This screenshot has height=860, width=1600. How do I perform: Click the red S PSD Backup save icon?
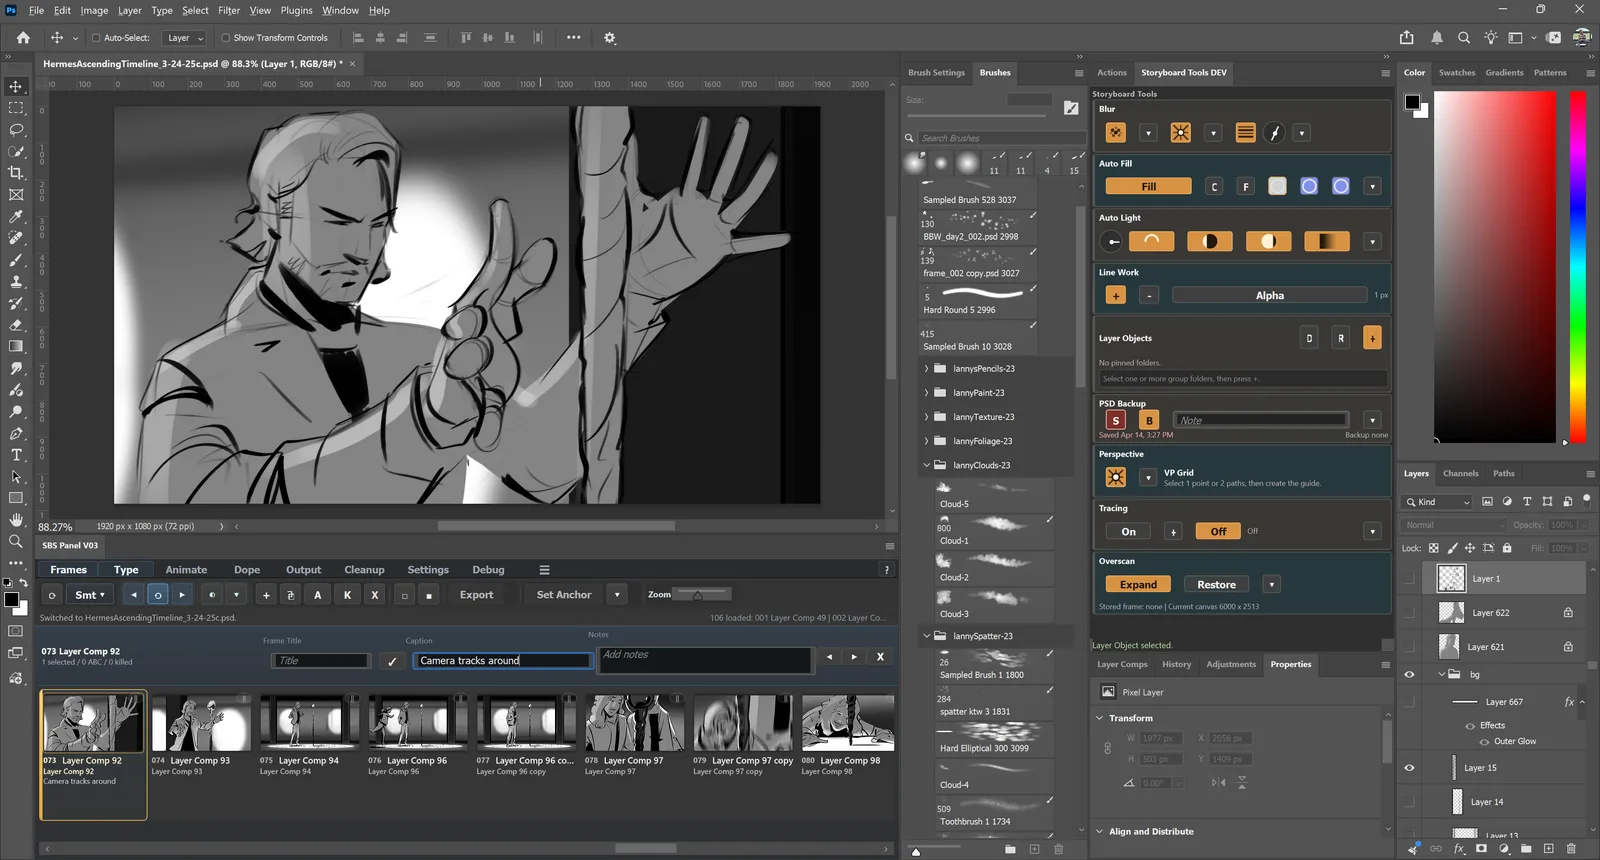(1116, 420)
